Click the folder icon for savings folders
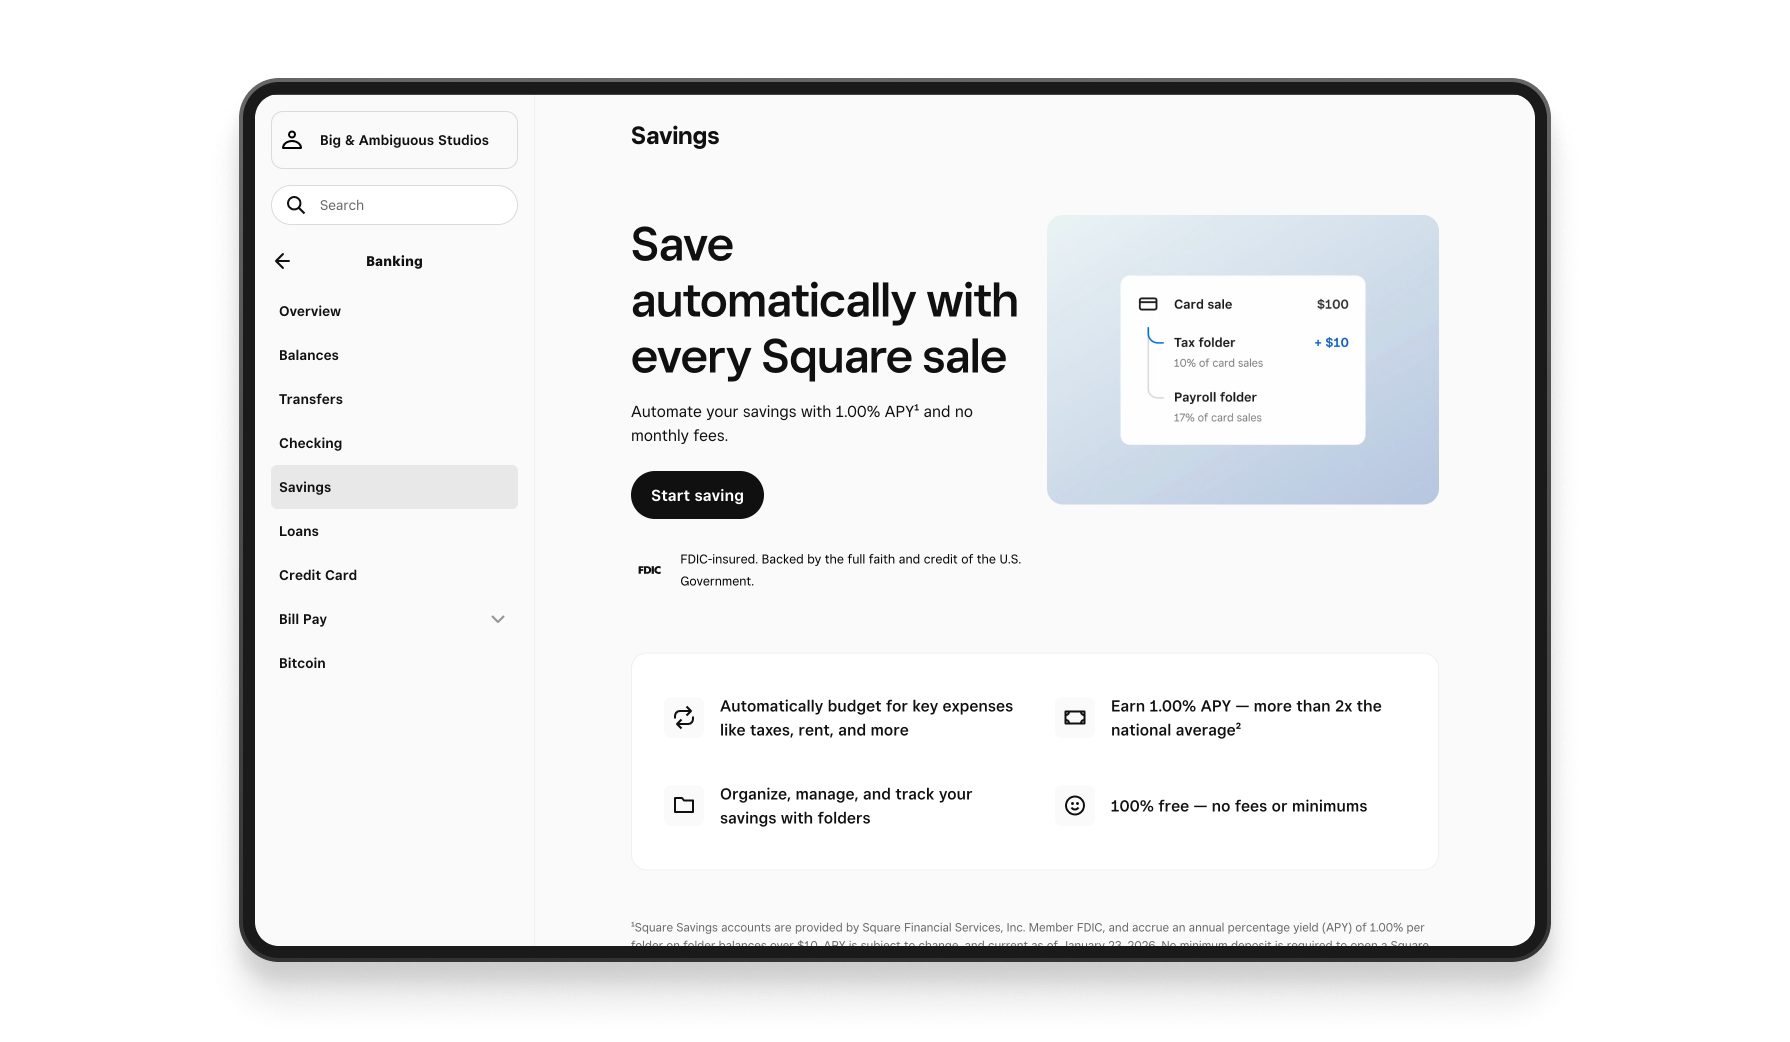This screenshot has height=1042, width=1790. tap(684, 805)
